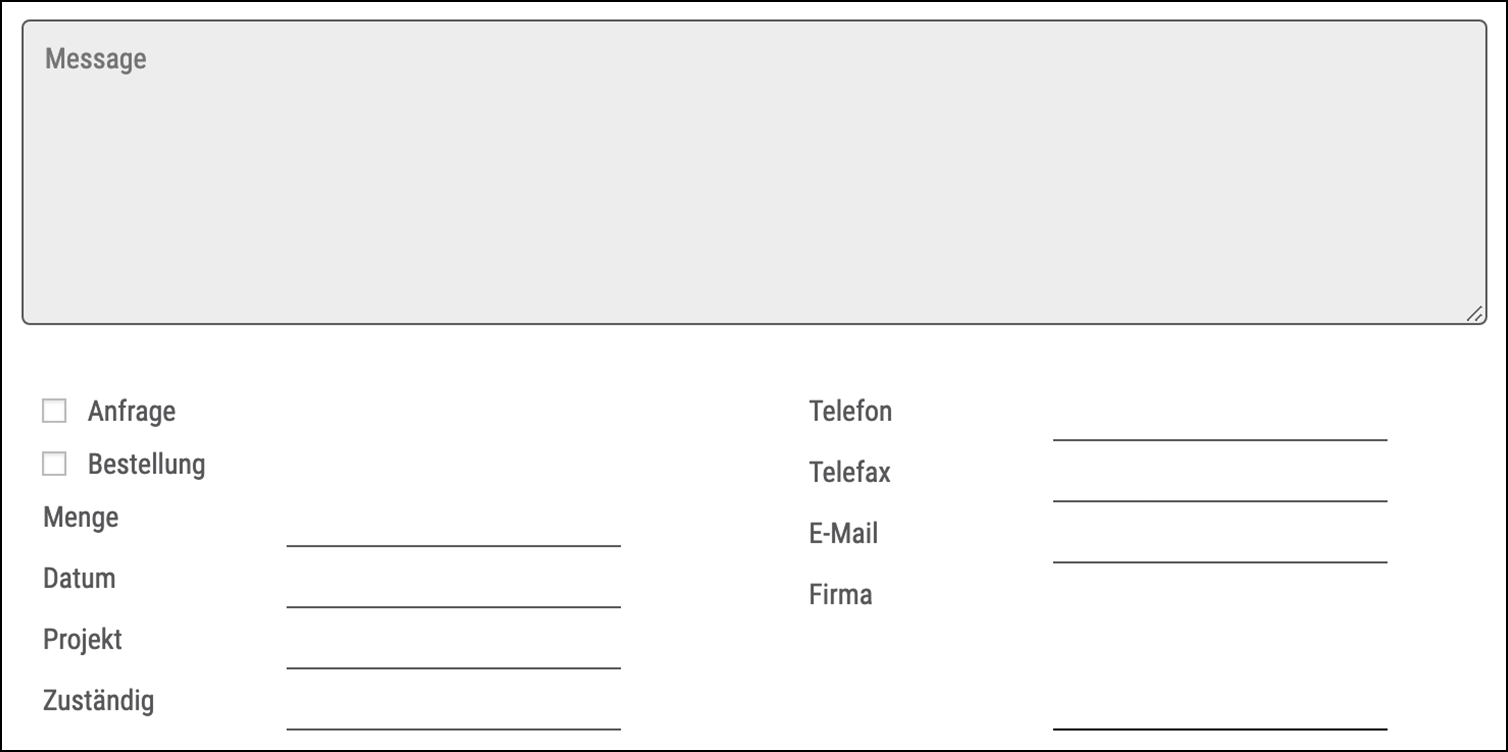Click the Bestellung label text
The height and width of the screenshot is (752, 1508).
[146, 464]
